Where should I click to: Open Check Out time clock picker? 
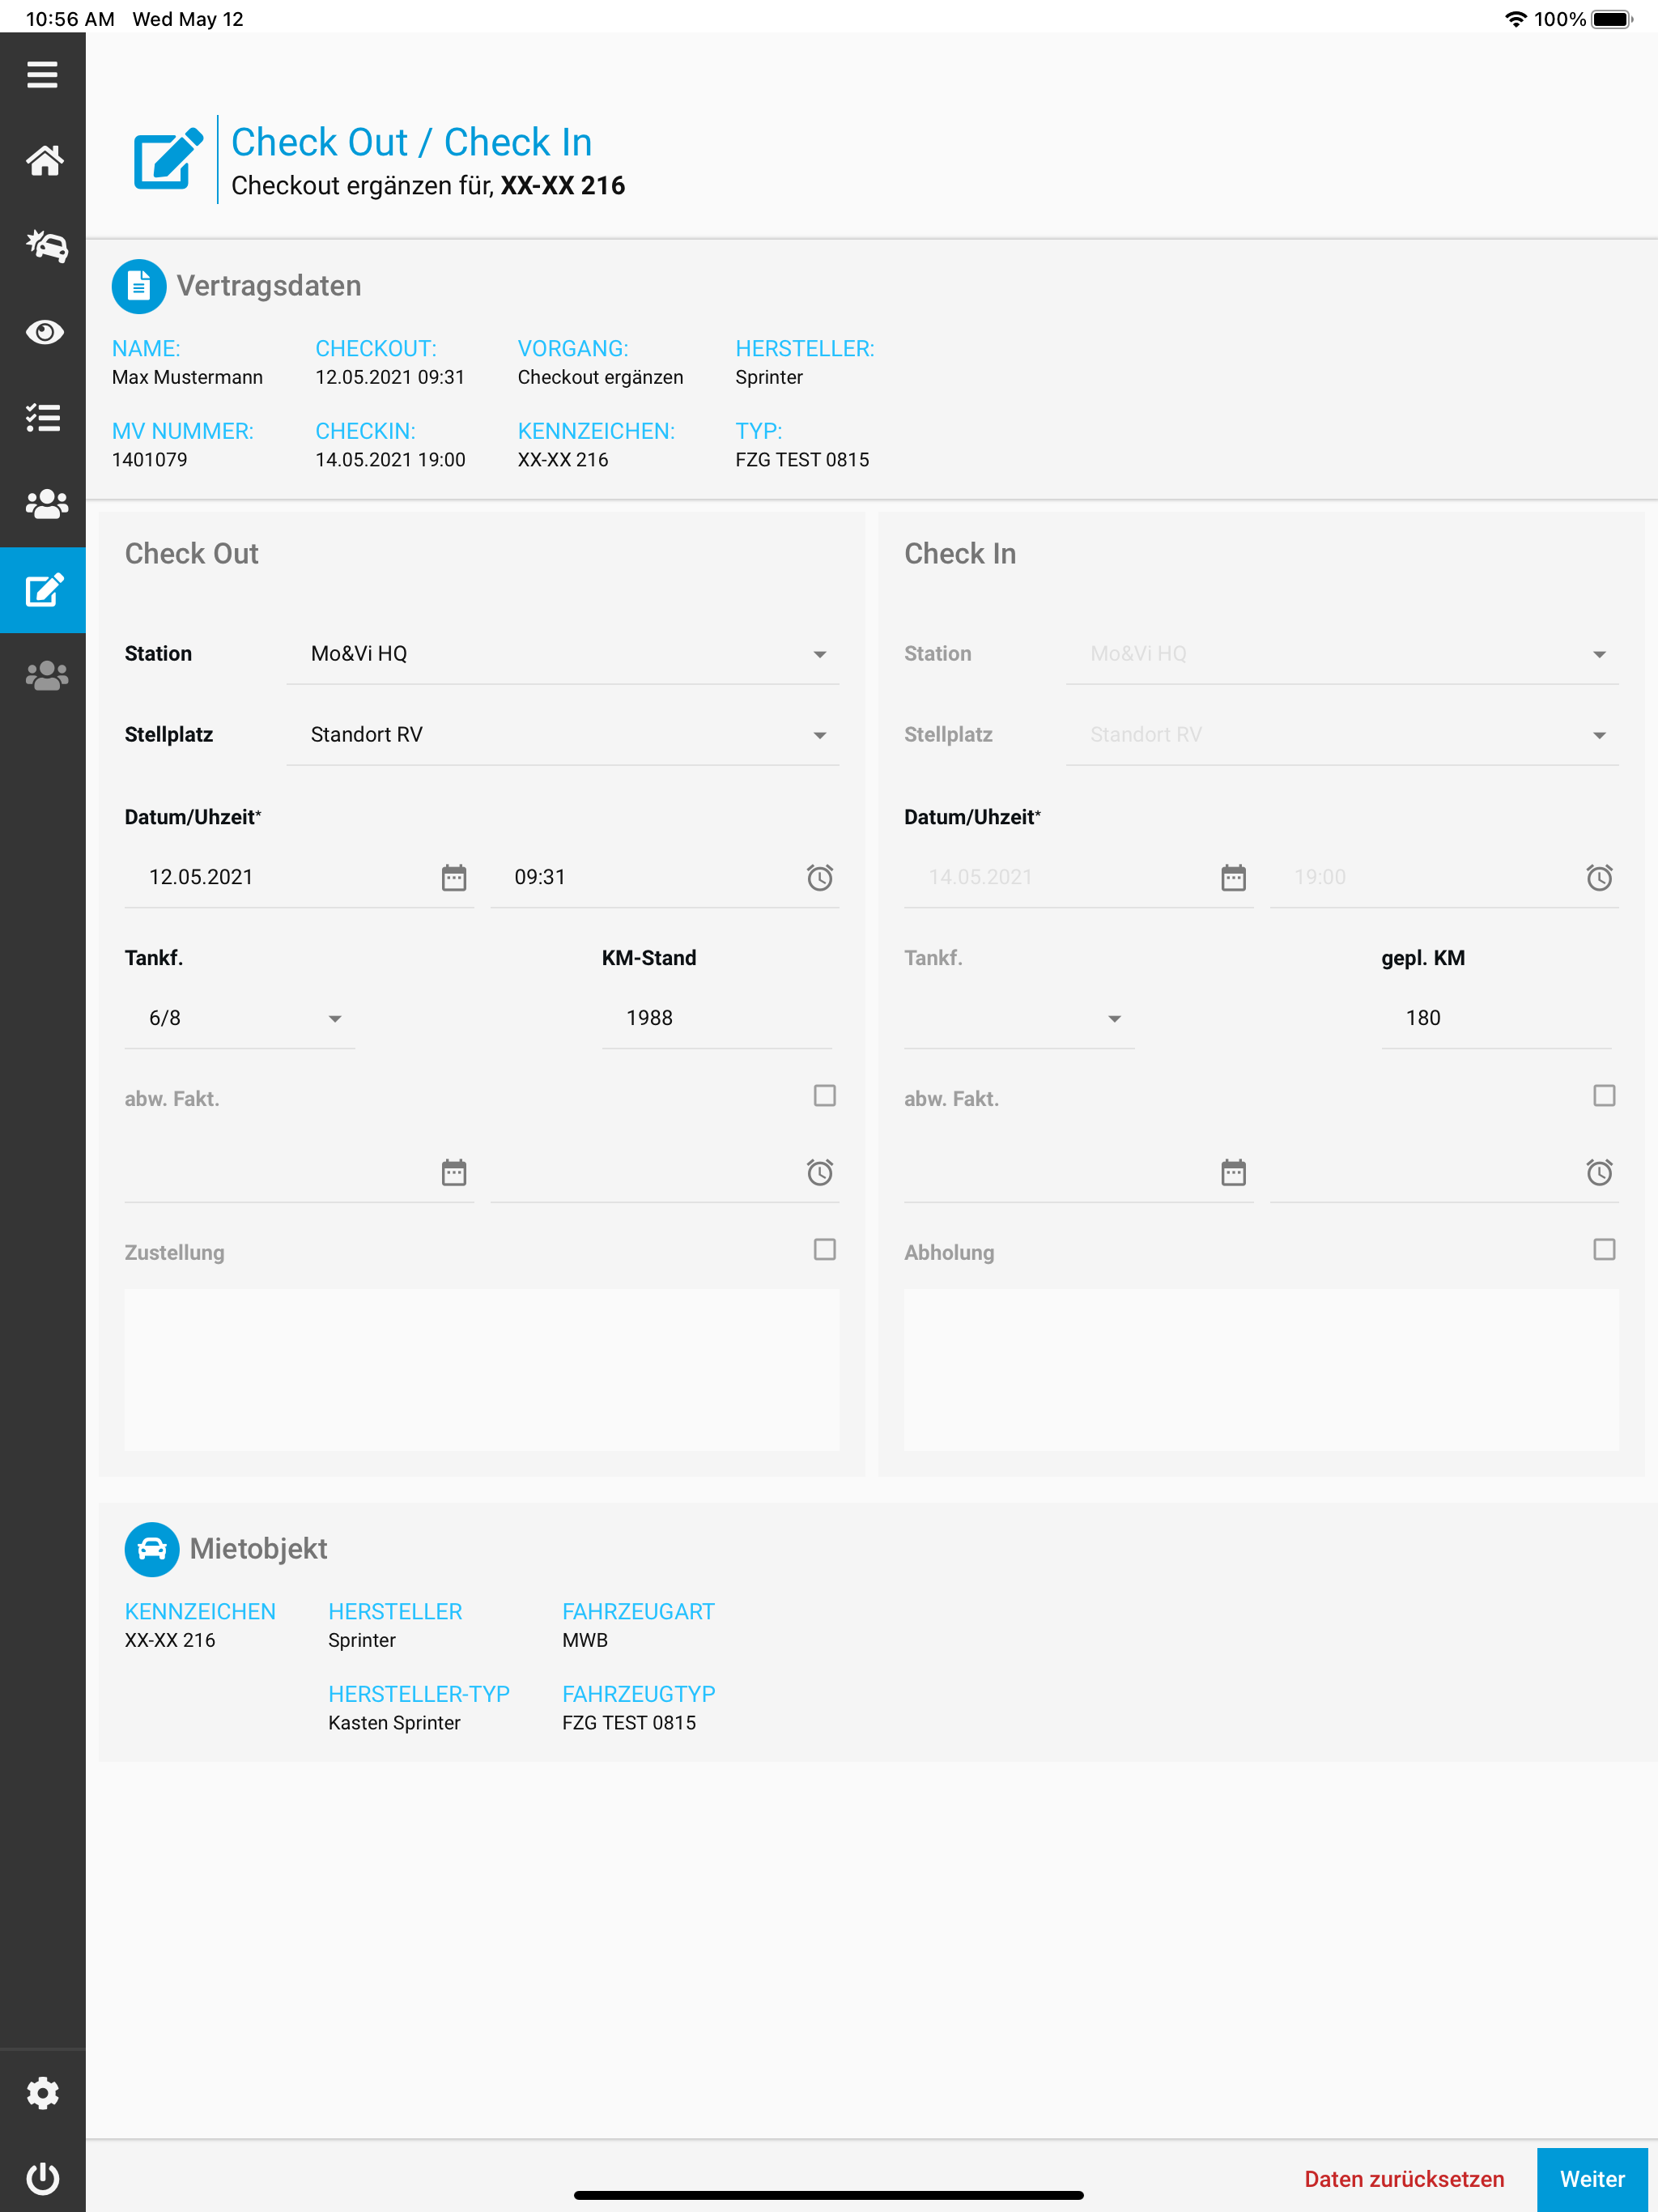pos(820,878)
